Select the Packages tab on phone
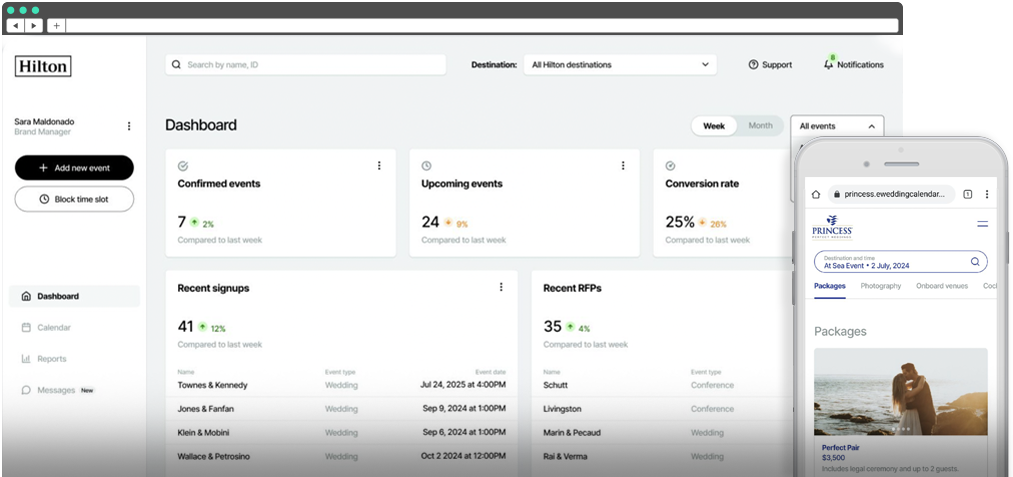Screen dimensions: 1013x477 pos(830,286)
